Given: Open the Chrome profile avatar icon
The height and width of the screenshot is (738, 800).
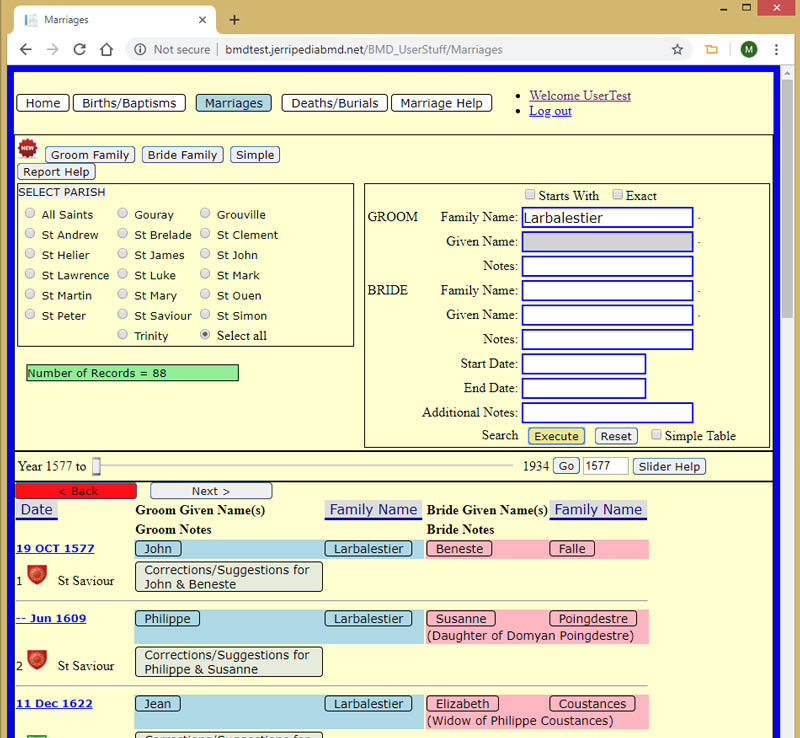Looking at the screenshot, I should point(748,49).
